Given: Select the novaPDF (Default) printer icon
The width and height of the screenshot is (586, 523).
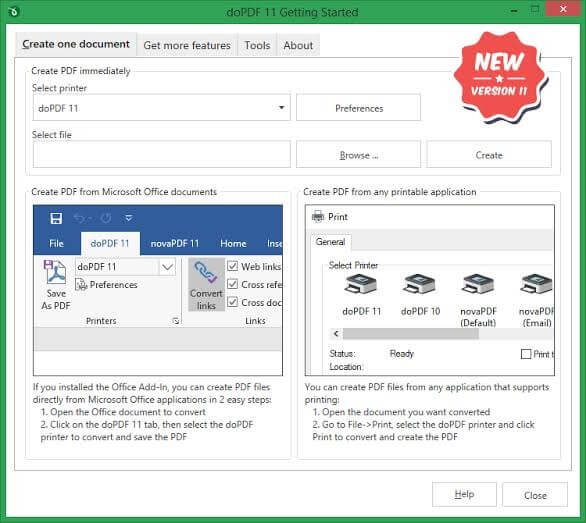Looking at the screenshot, I should point(478,284).
